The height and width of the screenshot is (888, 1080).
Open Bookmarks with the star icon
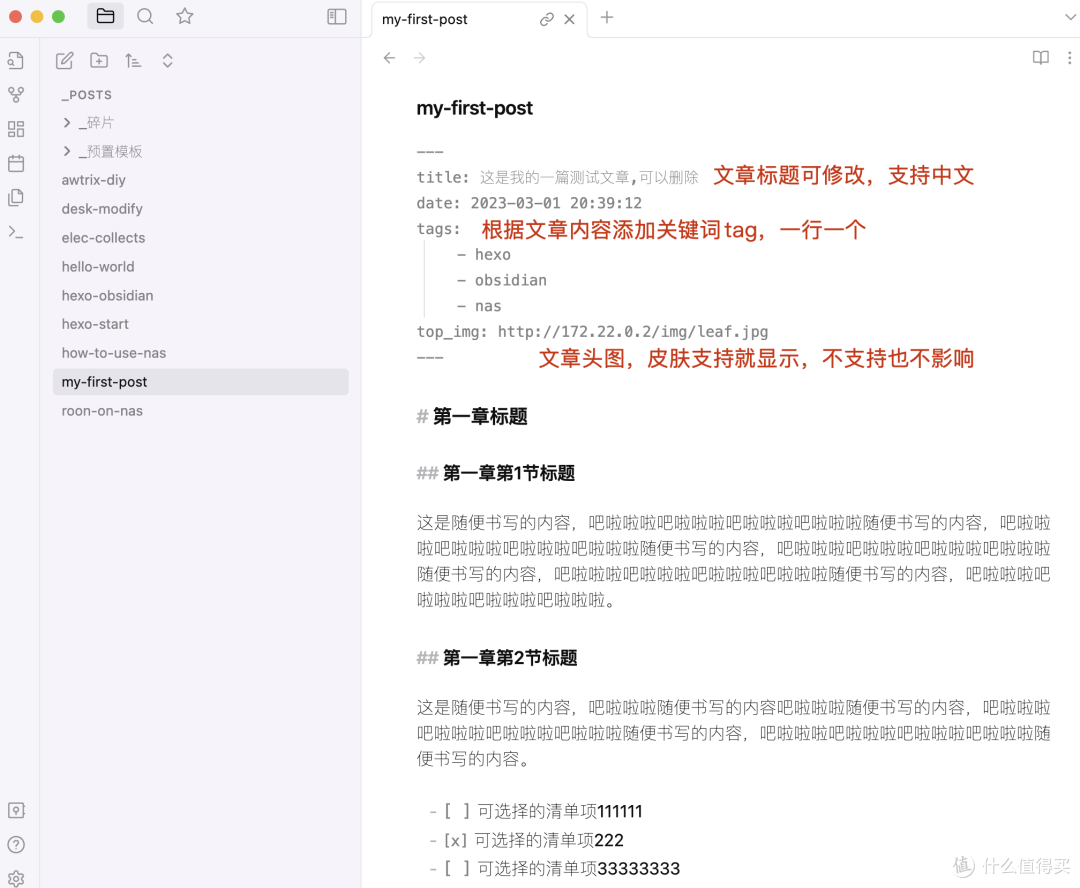point(184,16)
